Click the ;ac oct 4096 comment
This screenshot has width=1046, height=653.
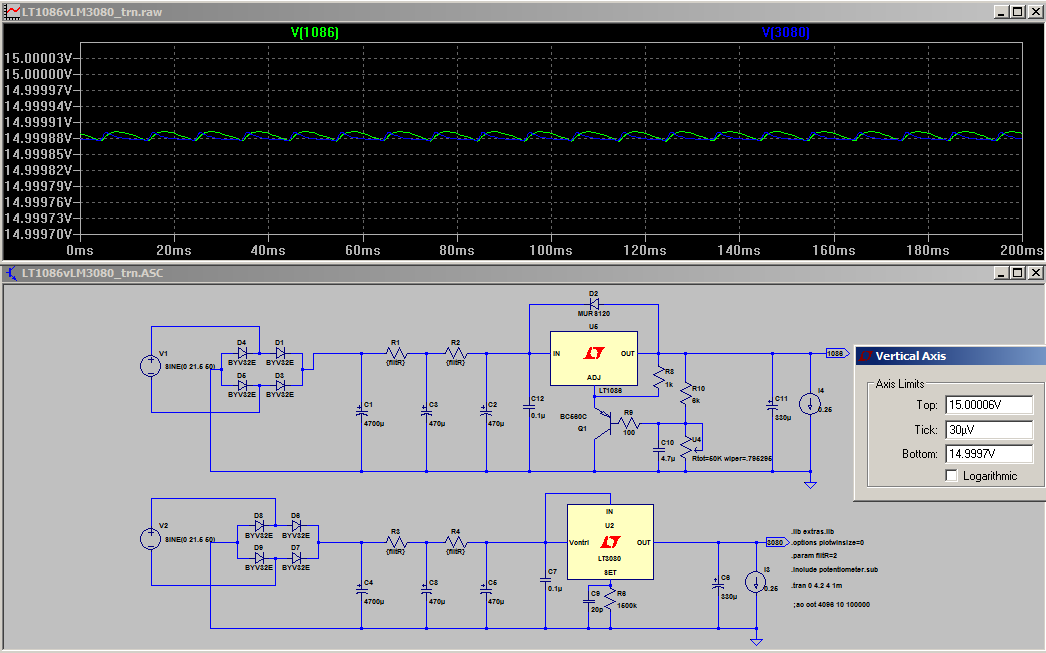coord(831,604)
